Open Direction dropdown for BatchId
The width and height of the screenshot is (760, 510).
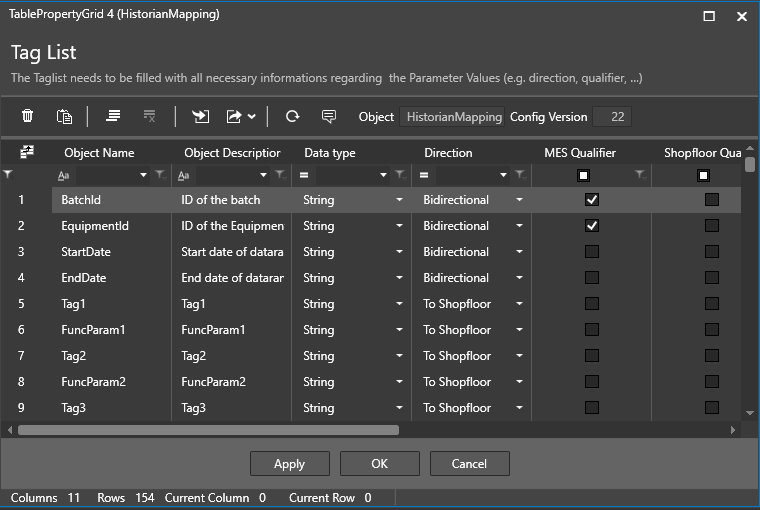pos(520,200)
